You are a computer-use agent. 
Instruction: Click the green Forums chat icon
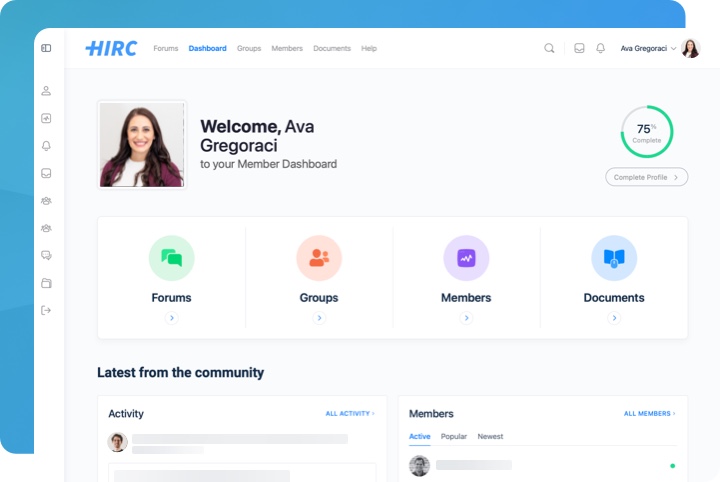point(172,258)
